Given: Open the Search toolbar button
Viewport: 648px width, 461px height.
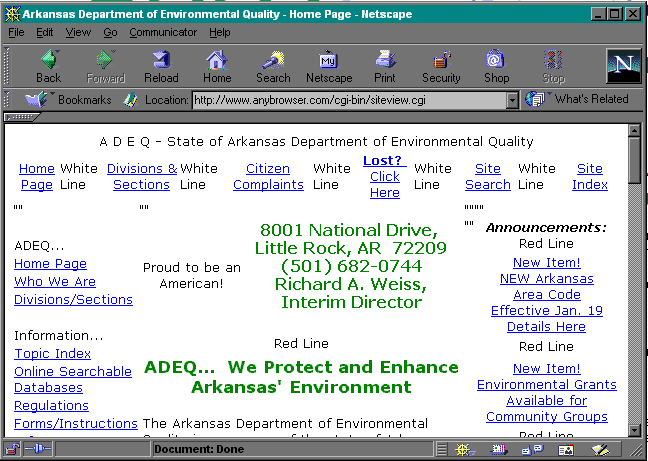Looking at the screenshot, I should [273, 66].
